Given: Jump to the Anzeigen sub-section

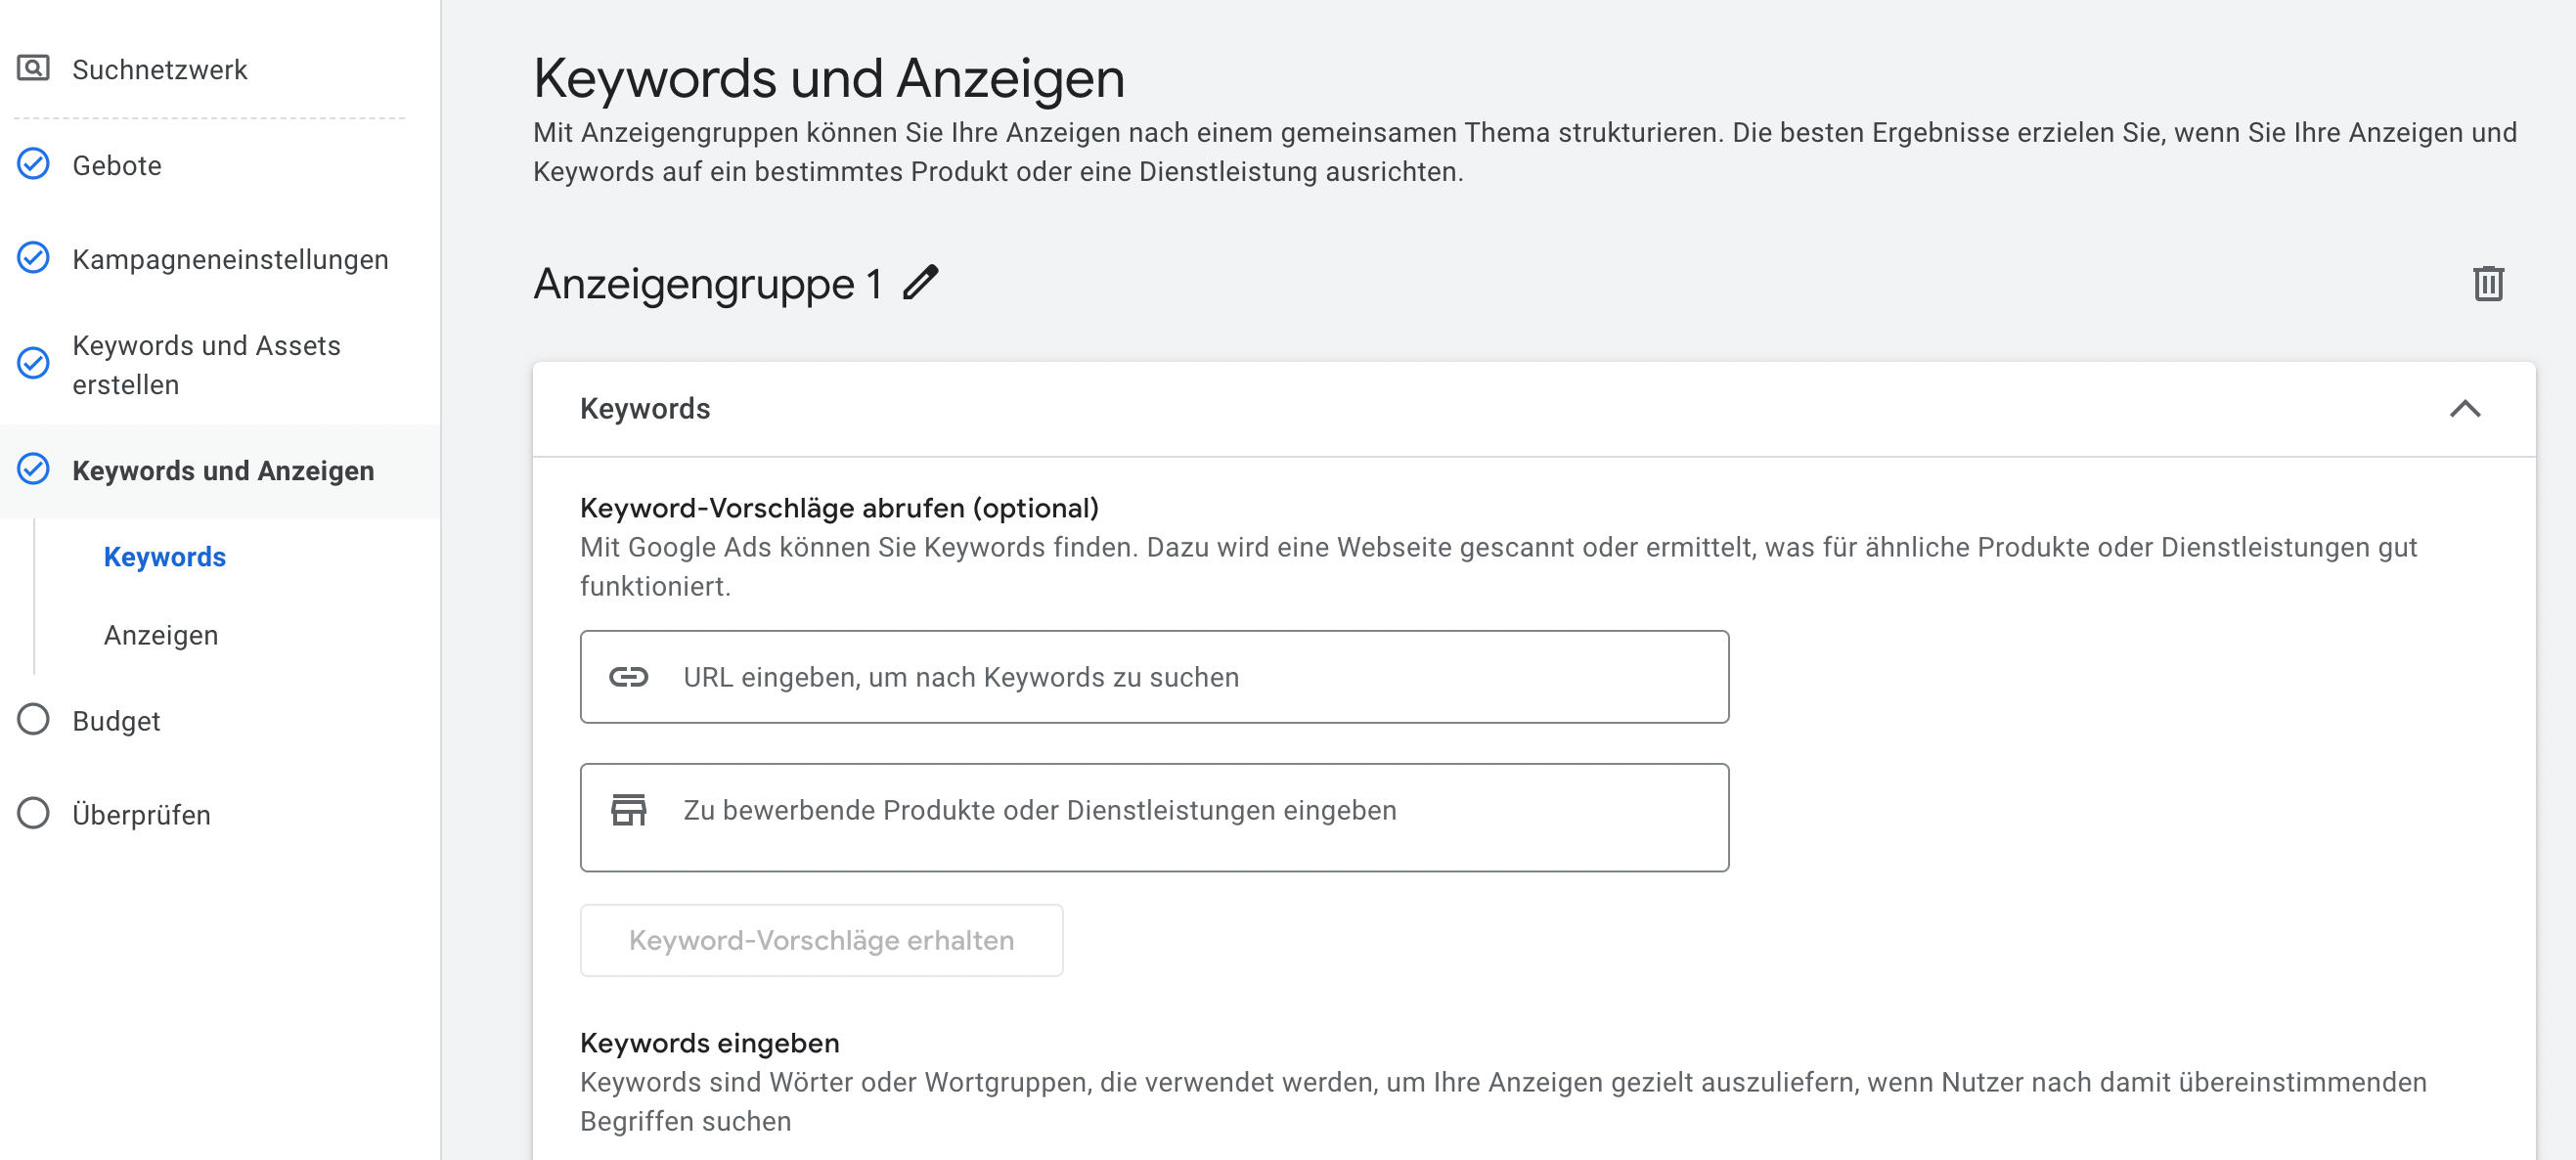Looking at the screenshot, I should [161, 635].
